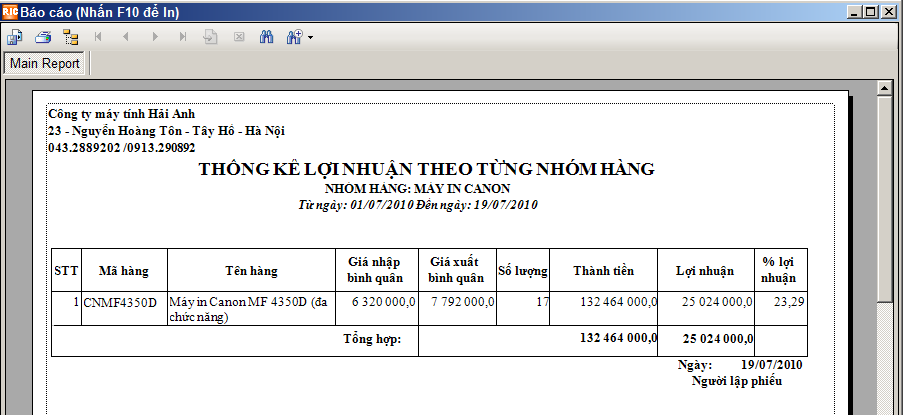Click product name "Máy in Canon MF 4350D"
The height and width of the screenshot is (415, 903).
pos(238,302)
